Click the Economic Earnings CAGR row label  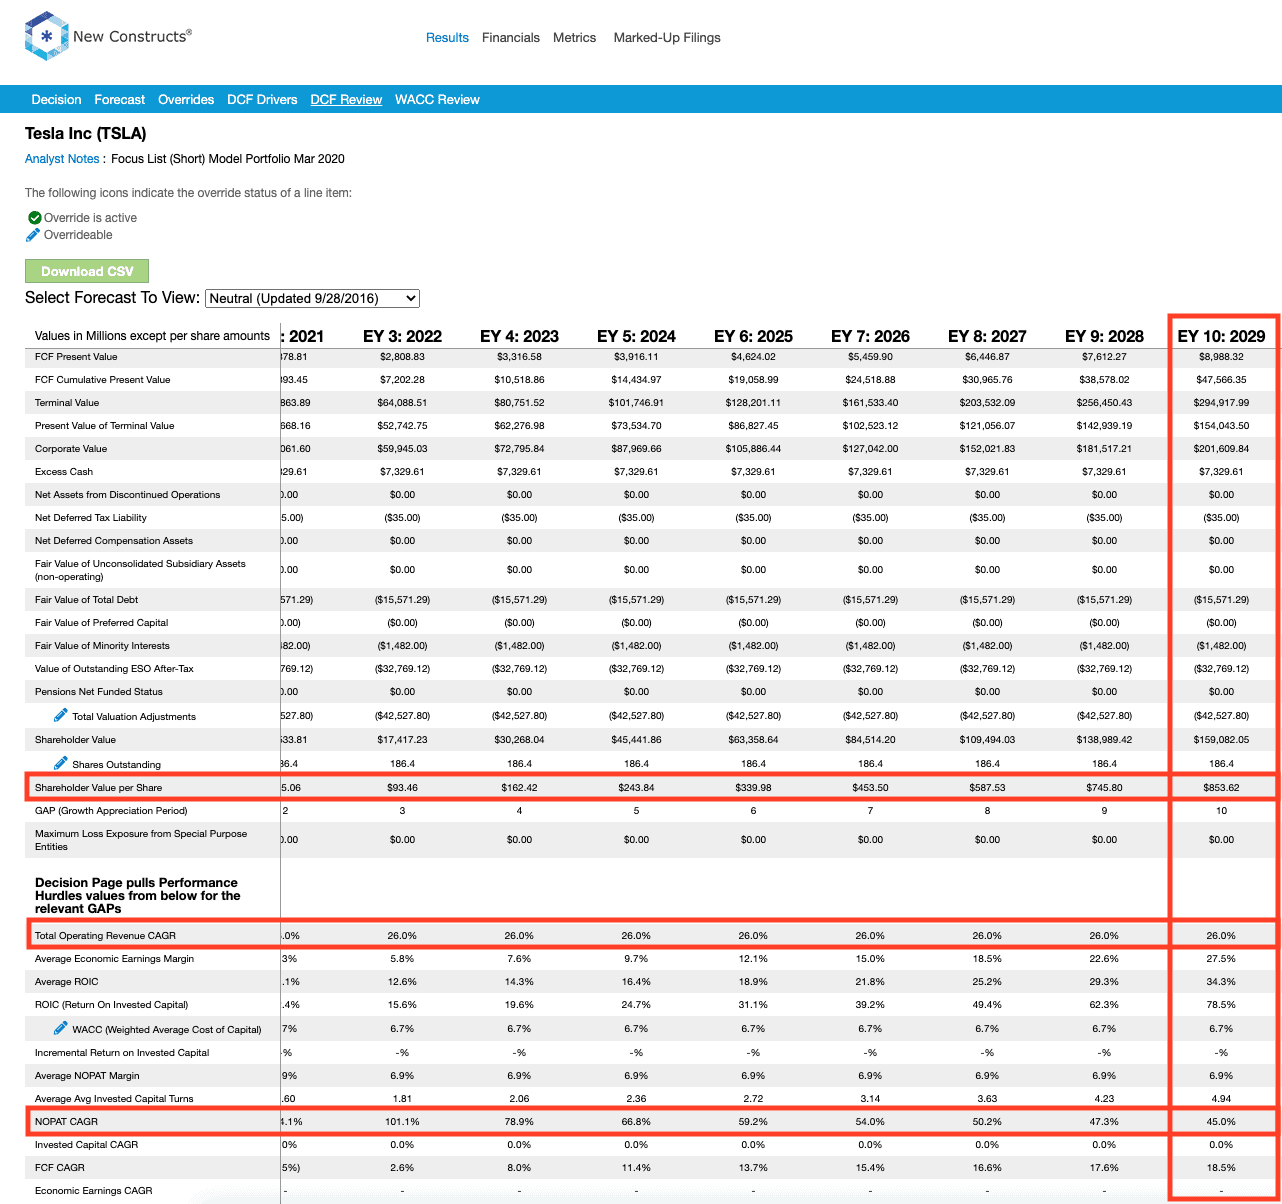tap(94, 1191)
